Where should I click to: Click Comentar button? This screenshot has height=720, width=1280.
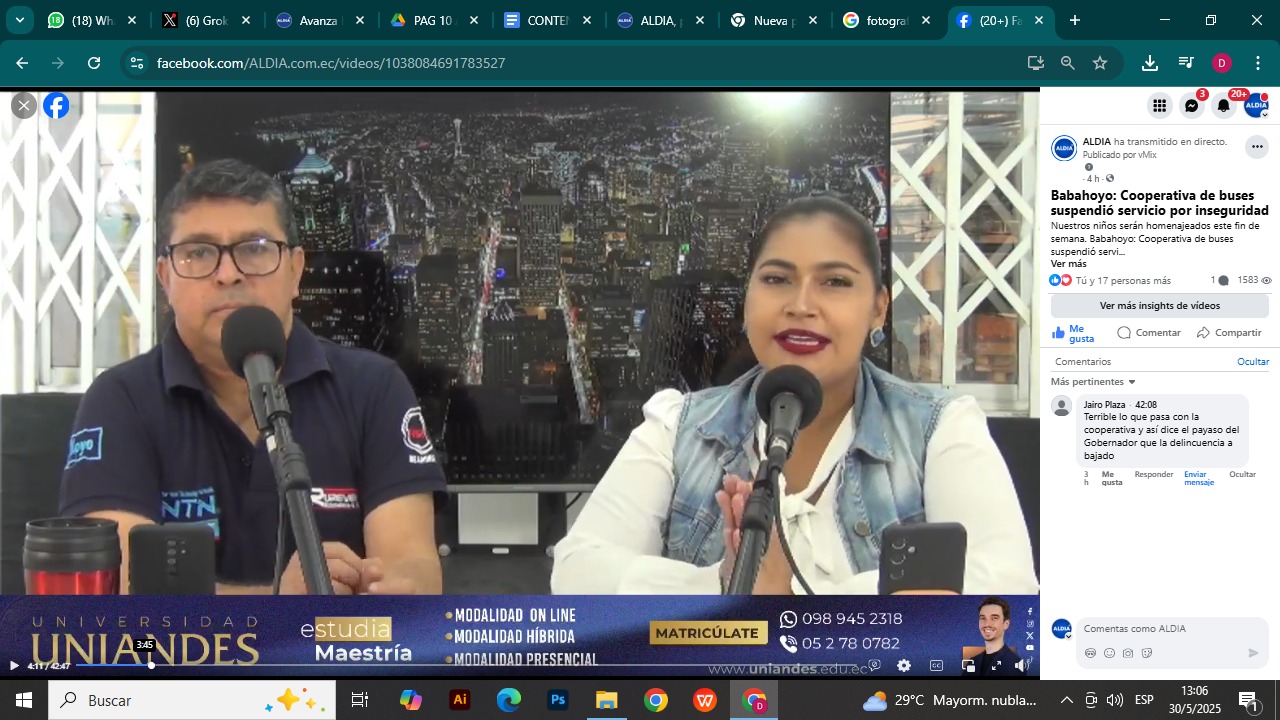[x=1149, y=333]
